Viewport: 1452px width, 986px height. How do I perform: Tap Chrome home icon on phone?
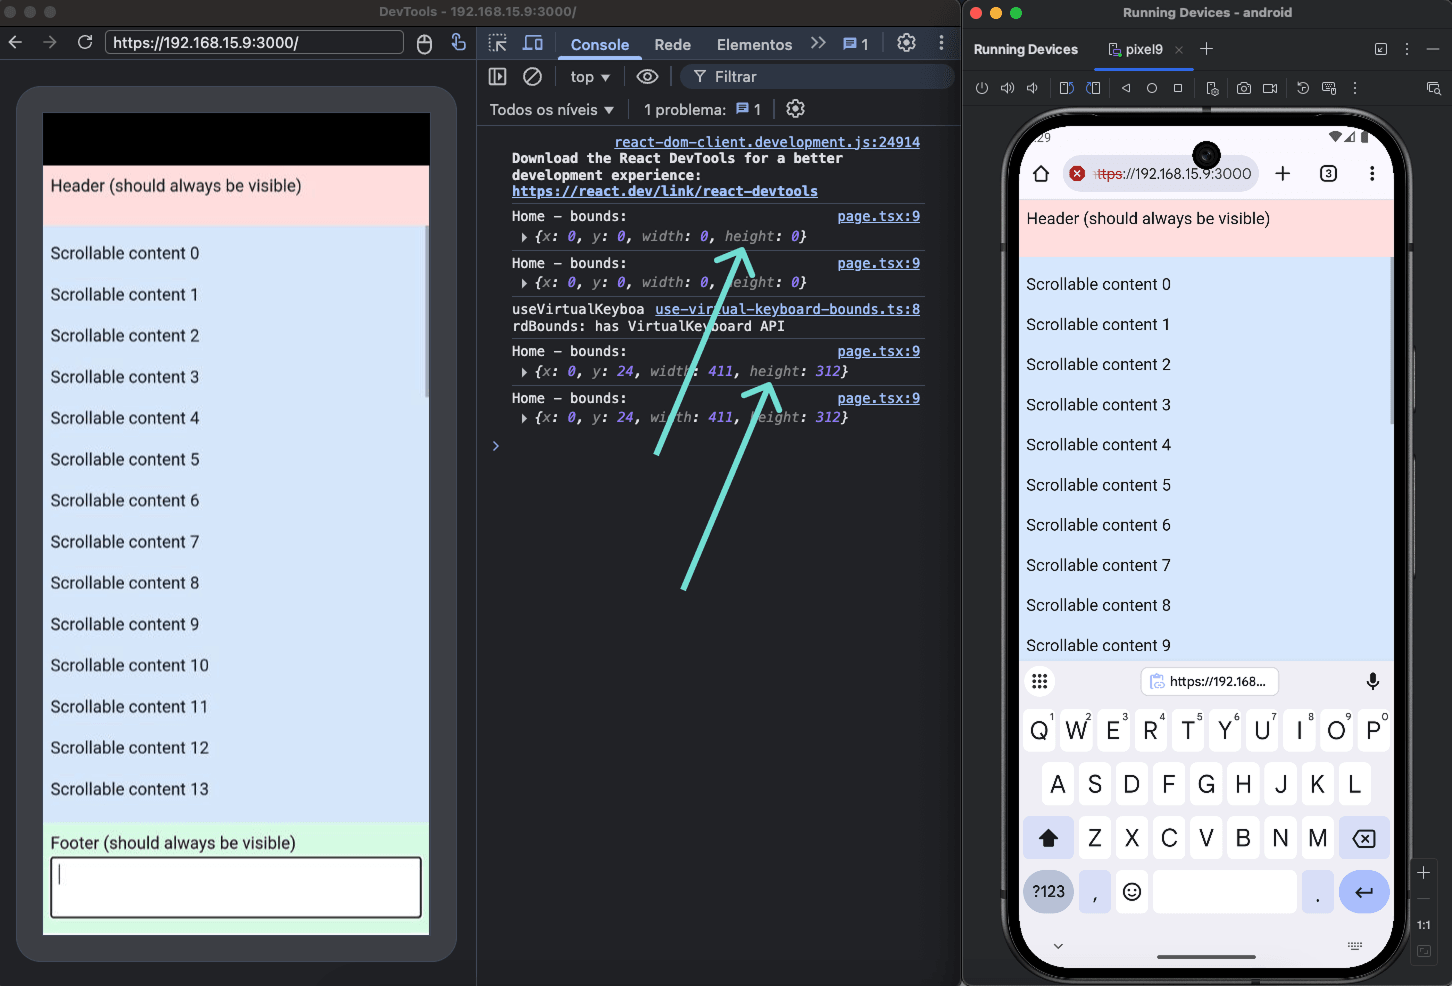(1041, 174)
